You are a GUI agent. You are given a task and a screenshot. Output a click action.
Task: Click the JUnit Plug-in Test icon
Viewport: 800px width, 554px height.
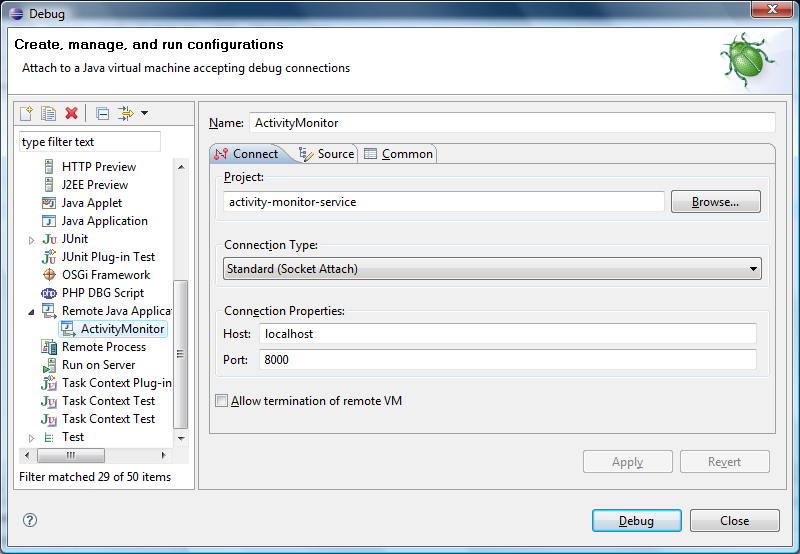point(49,257)
